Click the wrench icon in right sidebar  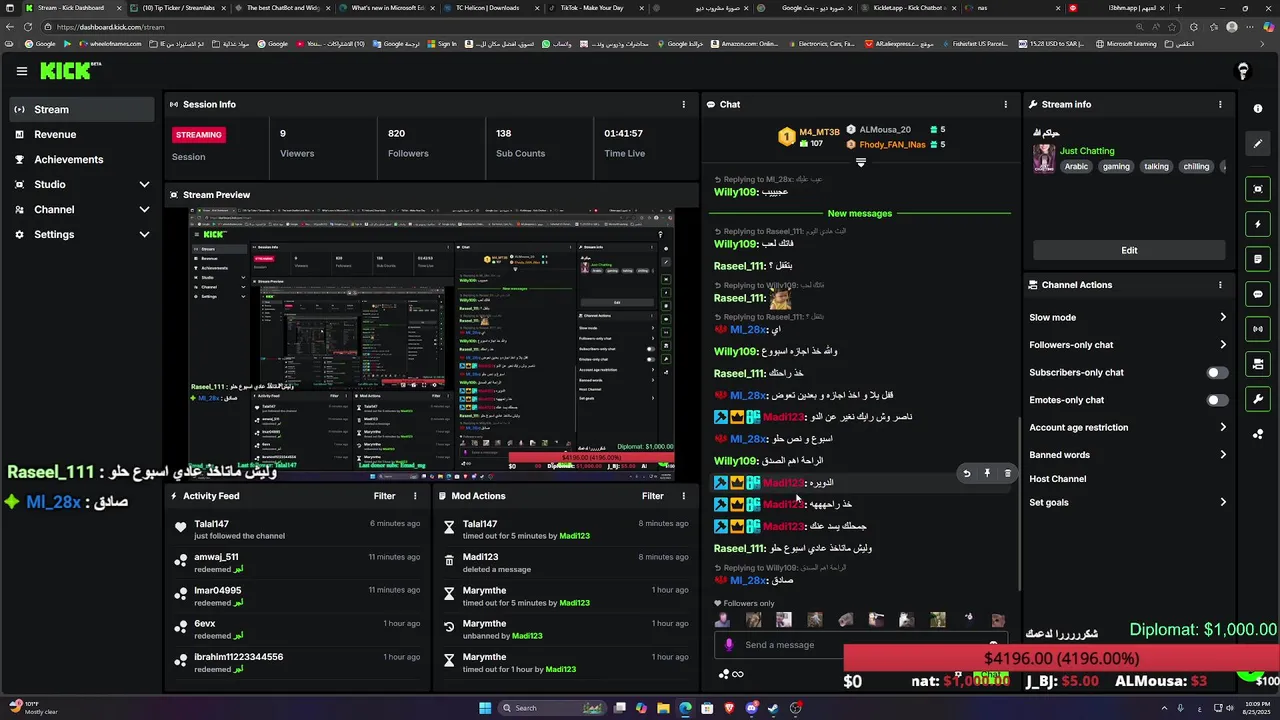pyautogui.click(x=1258, y=399)
